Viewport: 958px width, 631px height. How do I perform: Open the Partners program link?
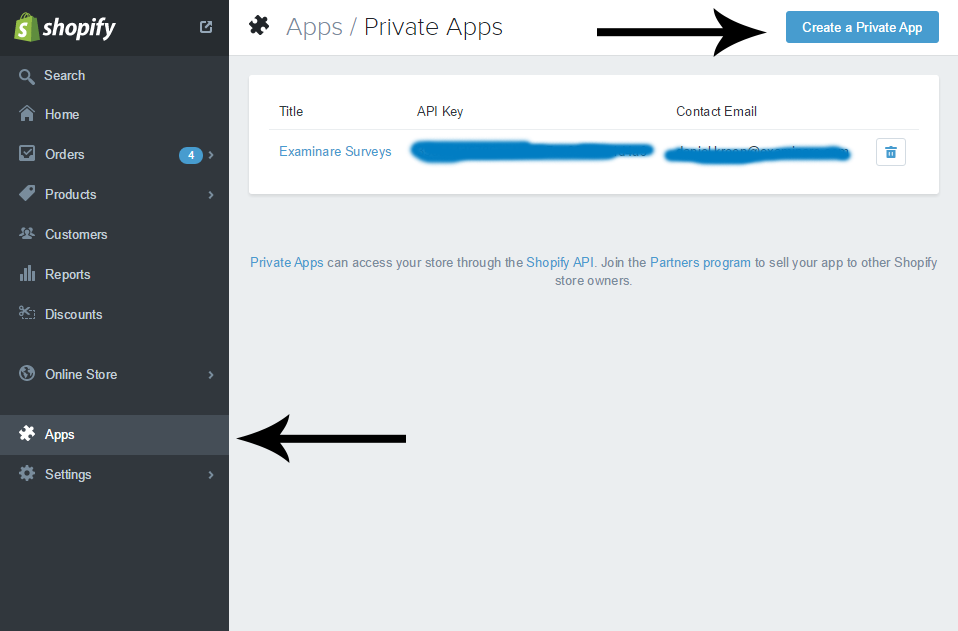(x=700, y=263)
